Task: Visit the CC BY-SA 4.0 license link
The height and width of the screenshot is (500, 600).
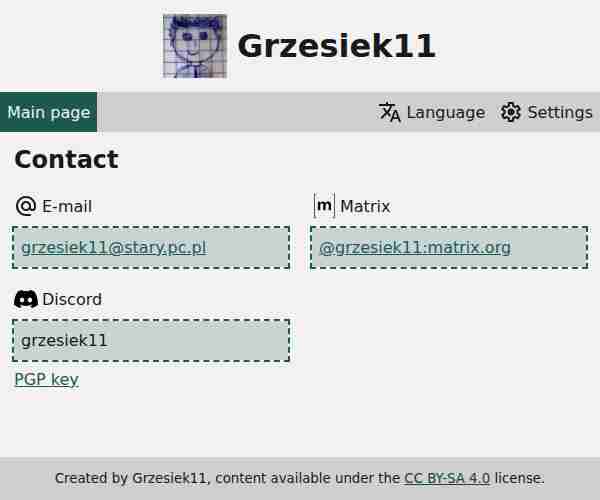Action: click(x=447, y=478)
